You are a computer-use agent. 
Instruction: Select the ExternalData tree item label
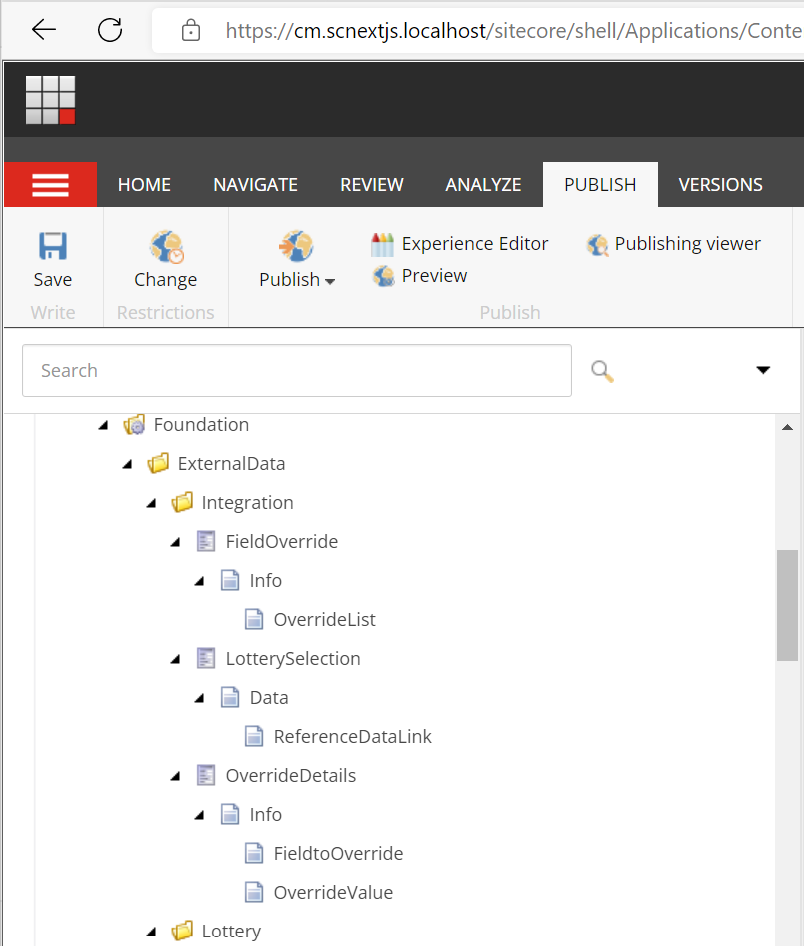pyautogui.click(x=231, y=464)
